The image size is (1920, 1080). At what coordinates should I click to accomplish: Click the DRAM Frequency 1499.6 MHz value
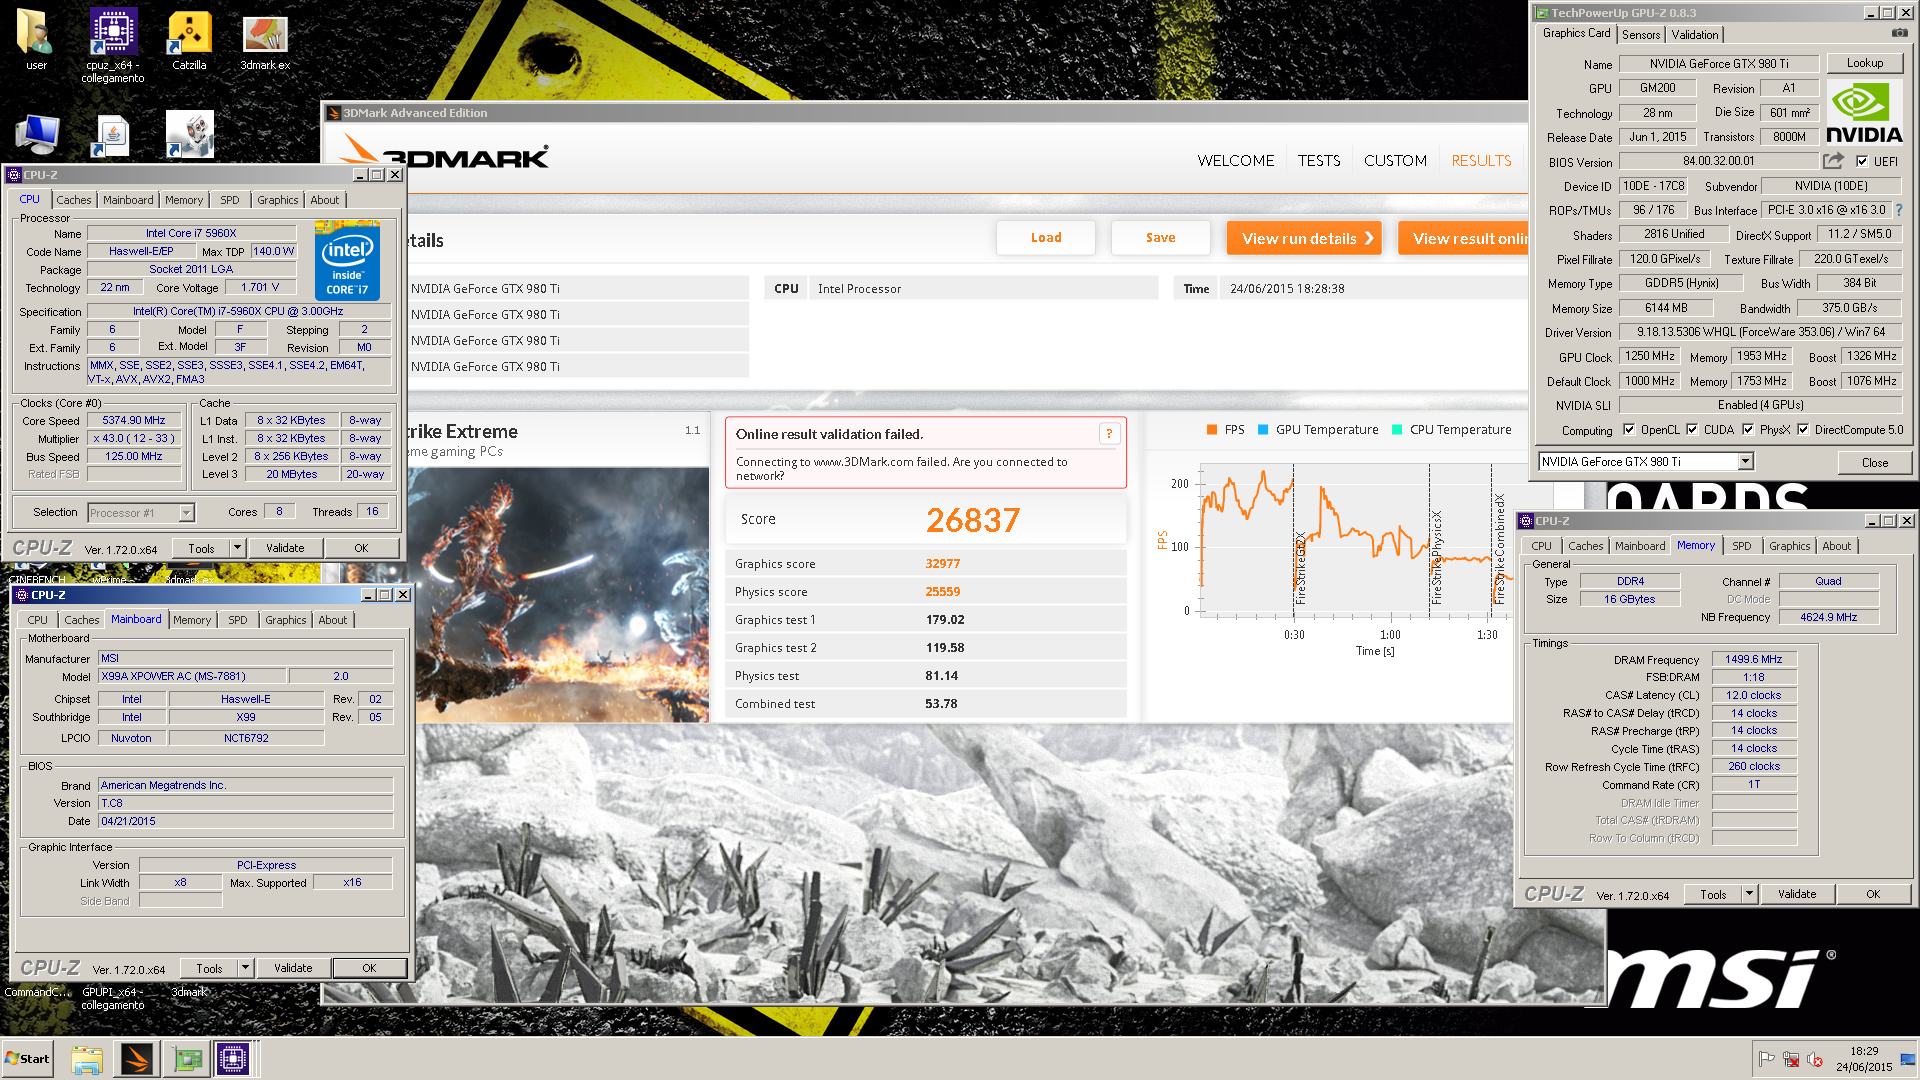pos(1754,659)
